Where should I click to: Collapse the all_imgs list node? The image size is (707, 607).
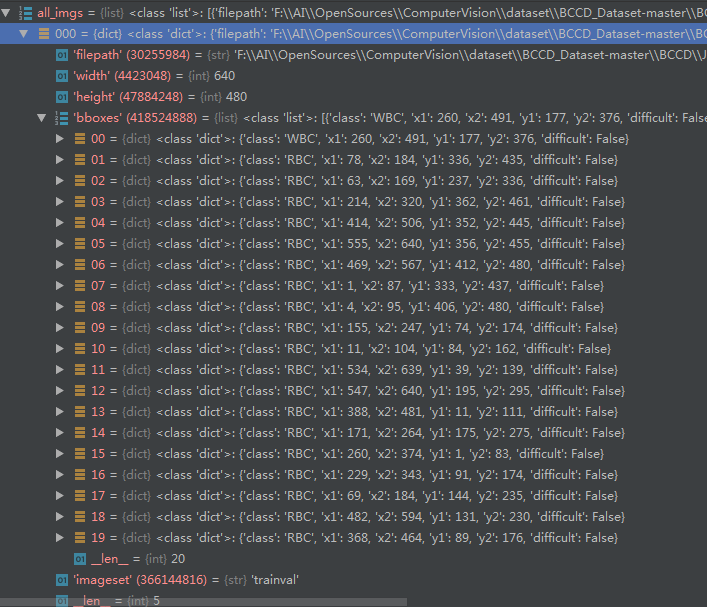tap(5, 13)
